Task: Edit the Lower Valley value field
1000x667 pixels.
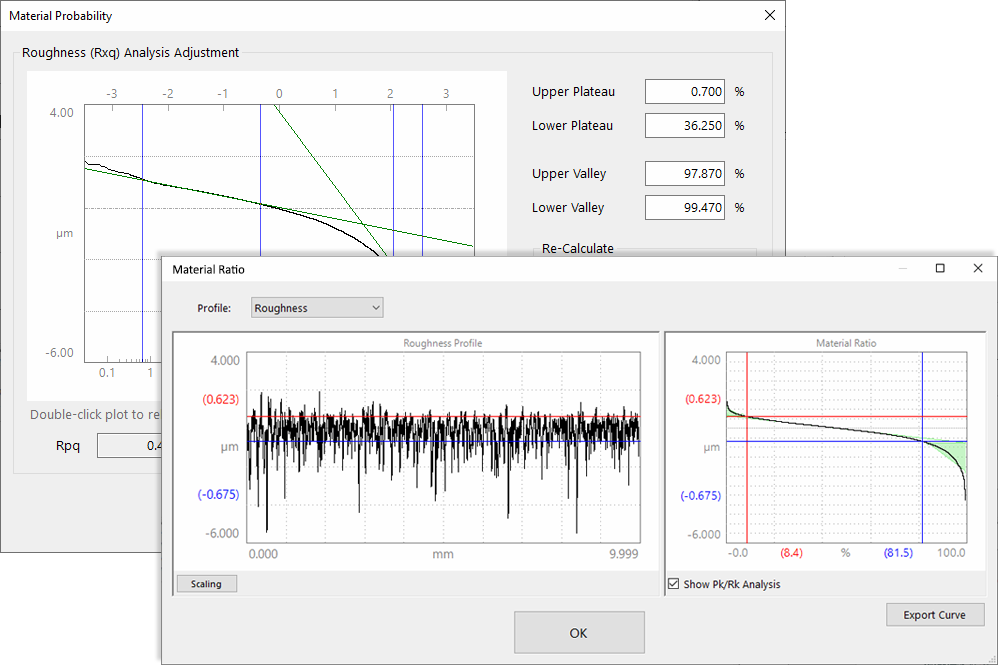Action: 684,207
